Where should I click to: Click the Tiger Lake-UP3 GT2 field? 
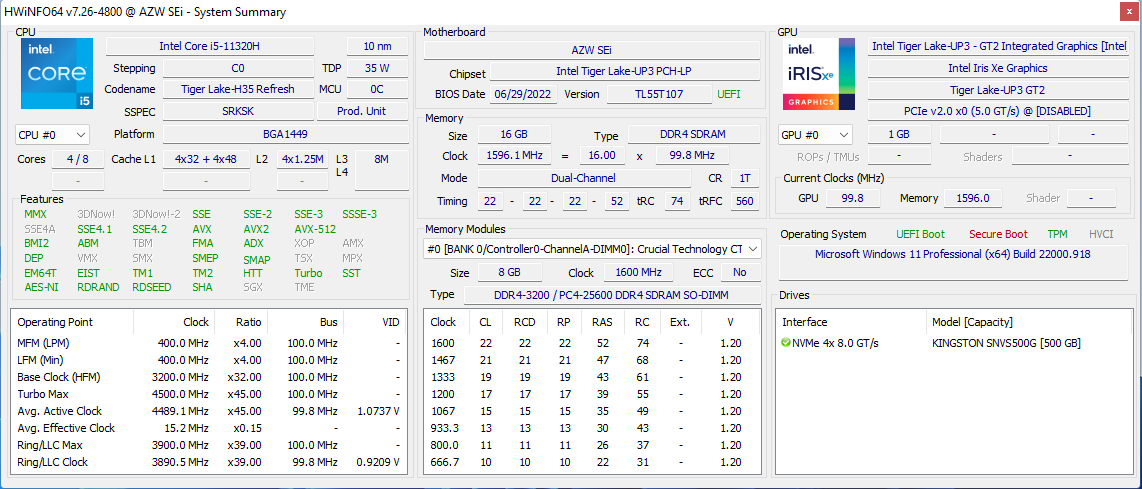[x=998, y=90]
